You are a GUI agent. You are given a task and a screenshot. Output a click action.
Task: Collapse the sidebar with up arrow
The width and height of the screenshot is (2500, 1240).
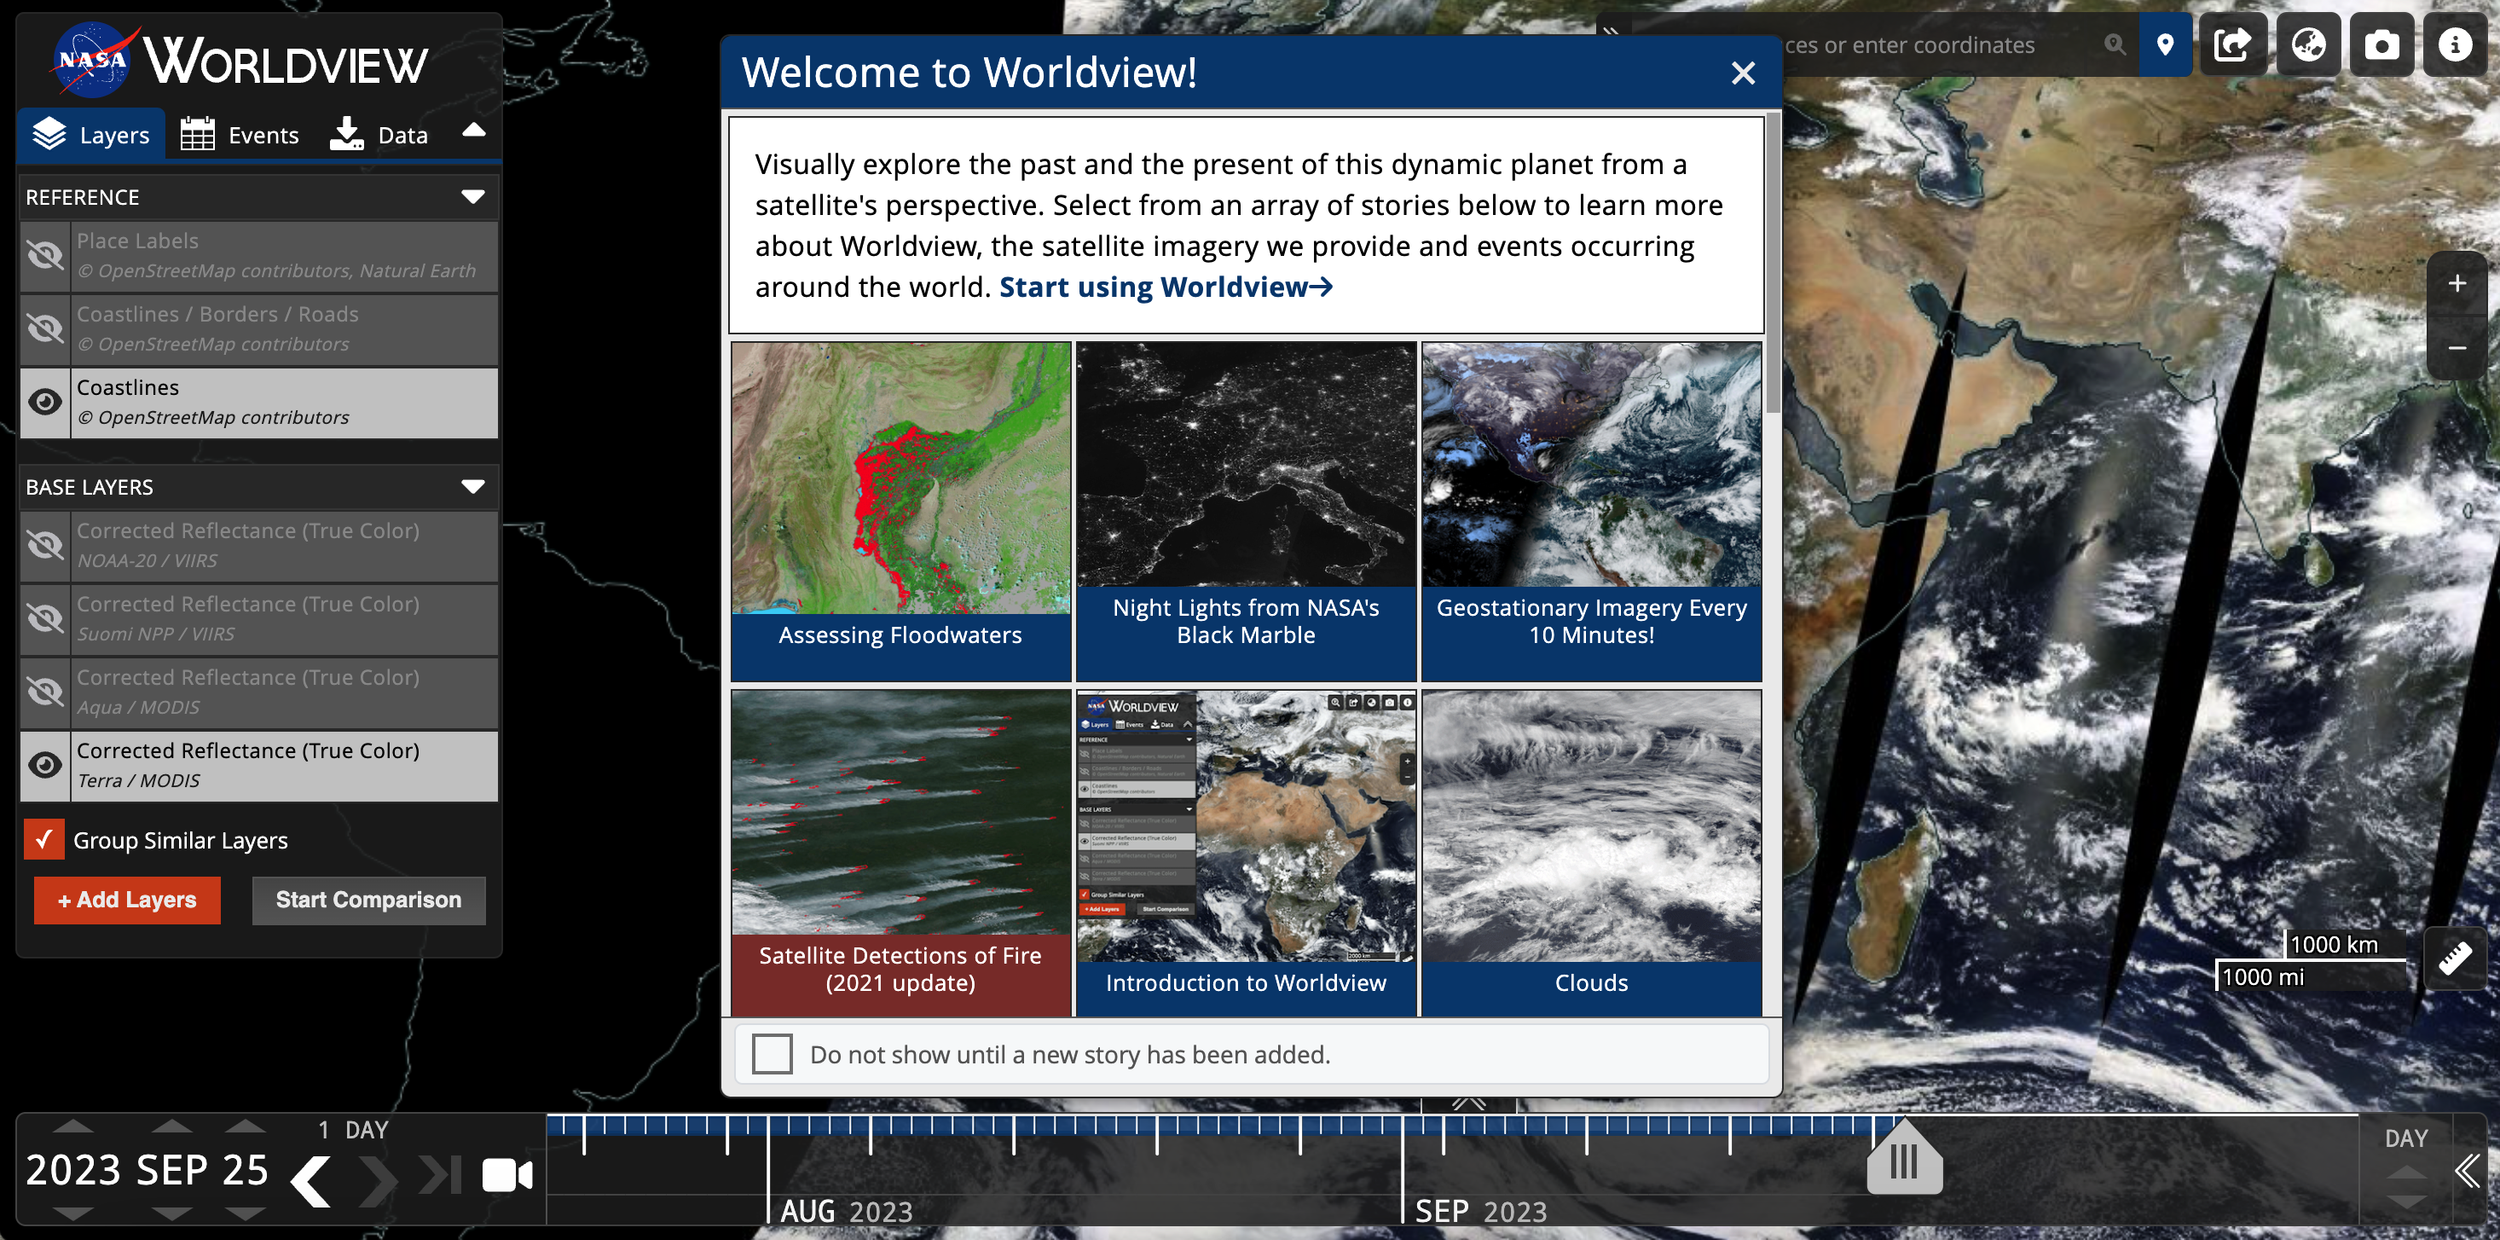click(474, 131)
